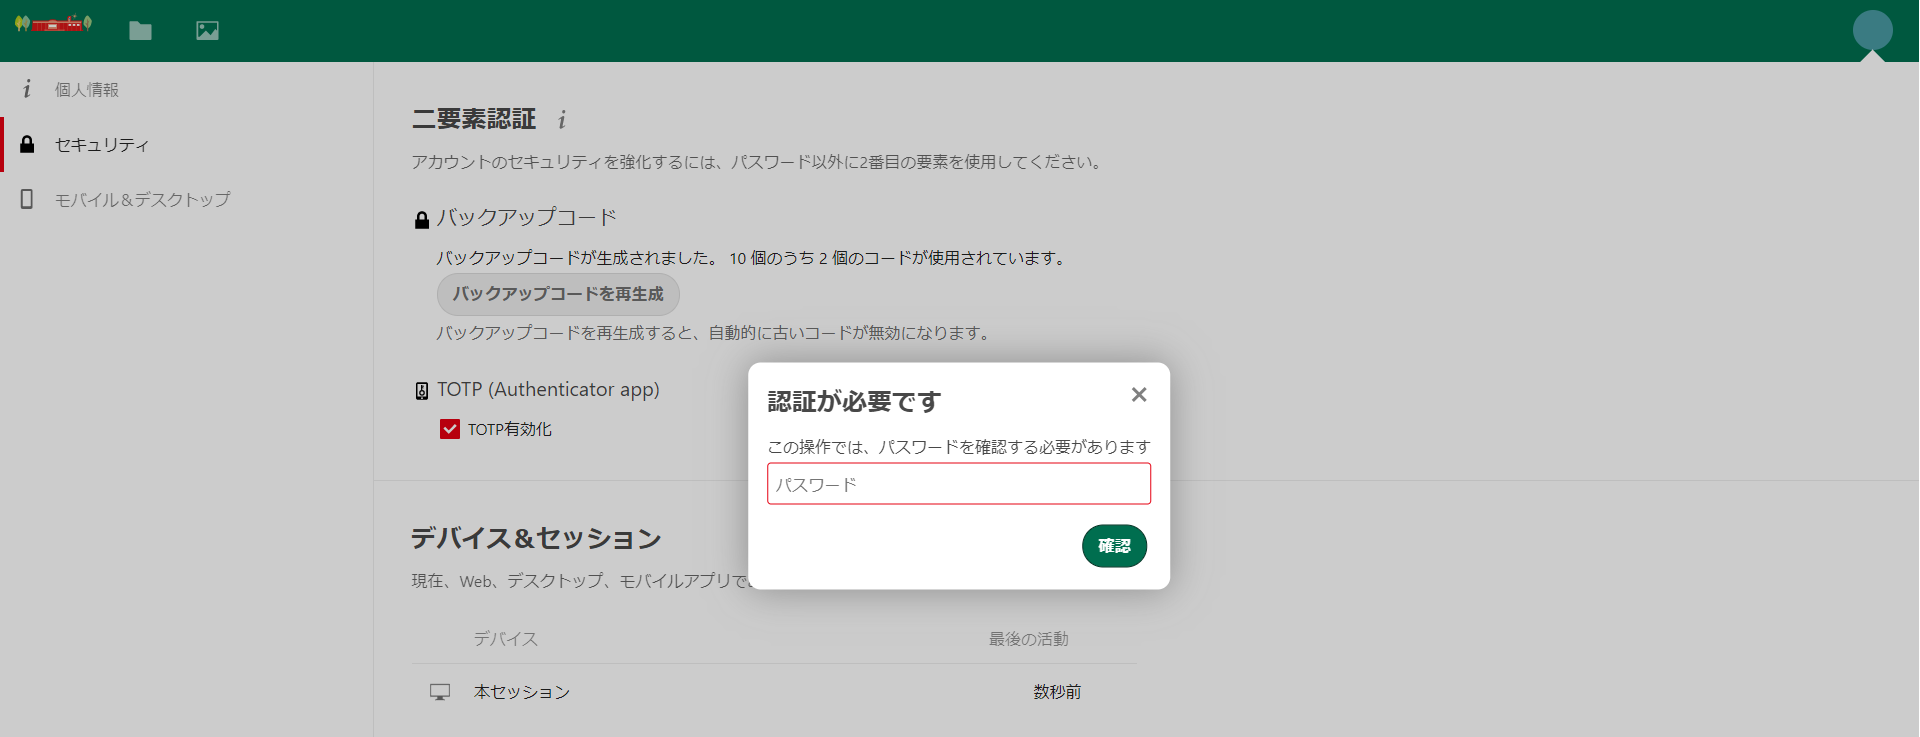Open the Files app folder icon

tap(140, 31)
